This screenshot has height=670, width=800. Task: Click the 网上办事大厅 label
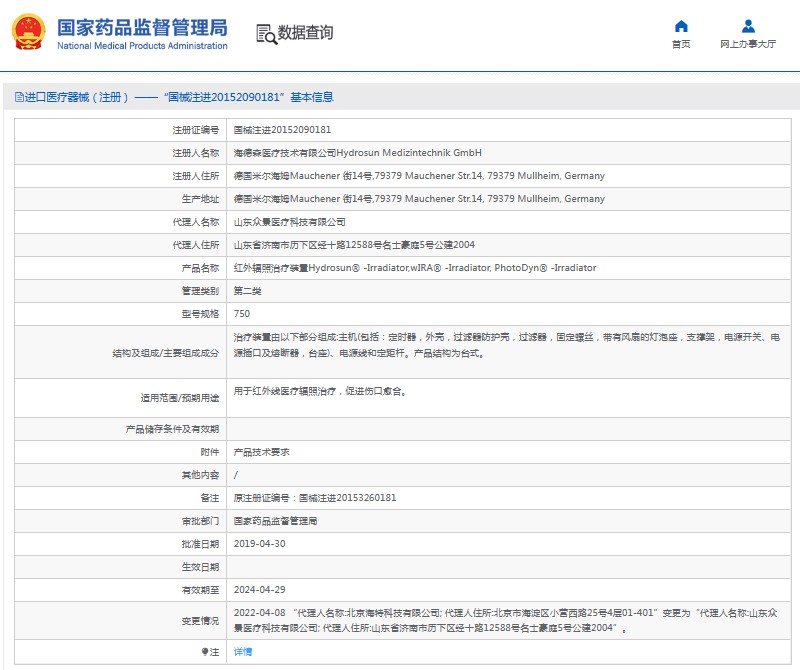[748, 44]
